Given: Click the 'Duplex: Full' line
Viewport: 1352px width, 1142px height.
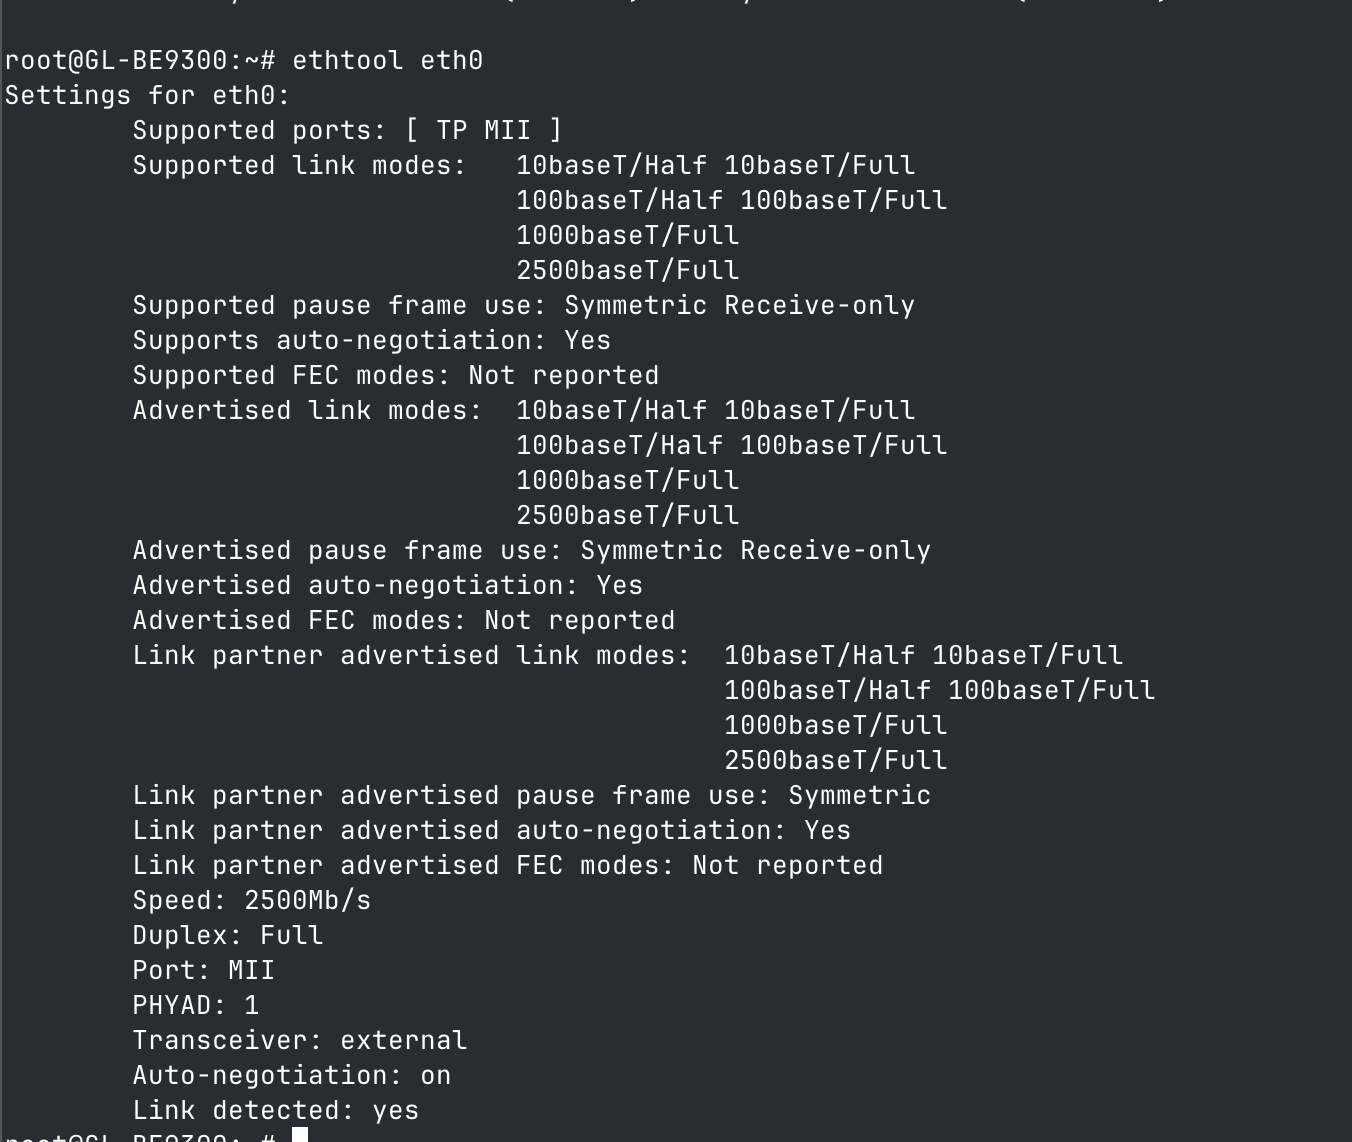Looking at the screenshot, I should (x=227, y=936).
